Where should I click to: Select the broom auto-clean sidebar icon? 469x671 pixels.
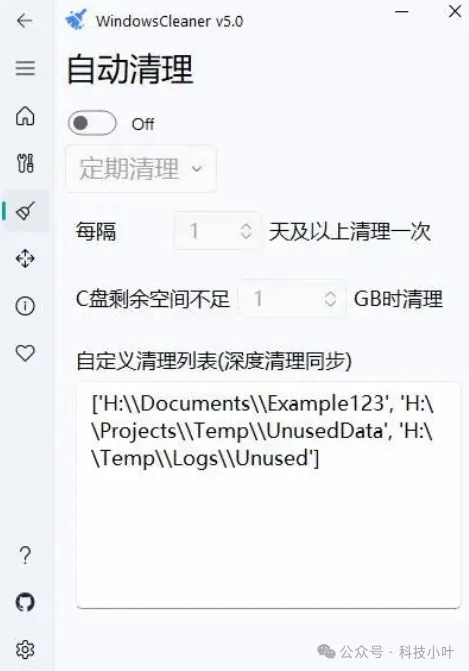tap(25, 211)
